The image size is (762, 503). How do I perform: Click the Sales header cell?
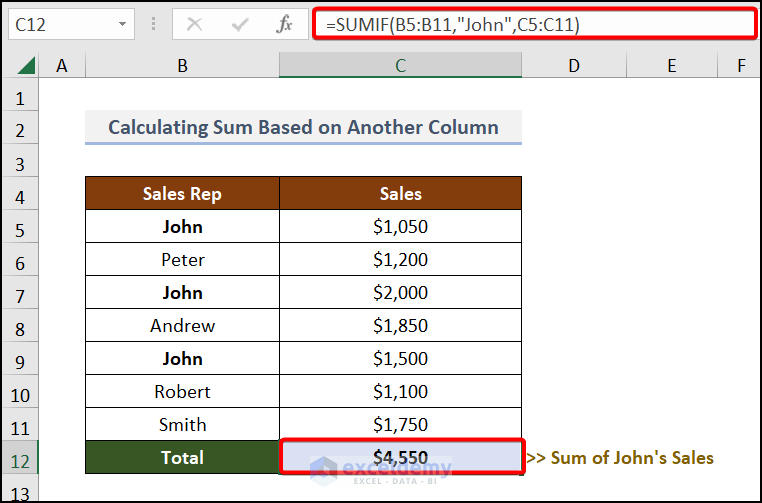coord(400,194)
